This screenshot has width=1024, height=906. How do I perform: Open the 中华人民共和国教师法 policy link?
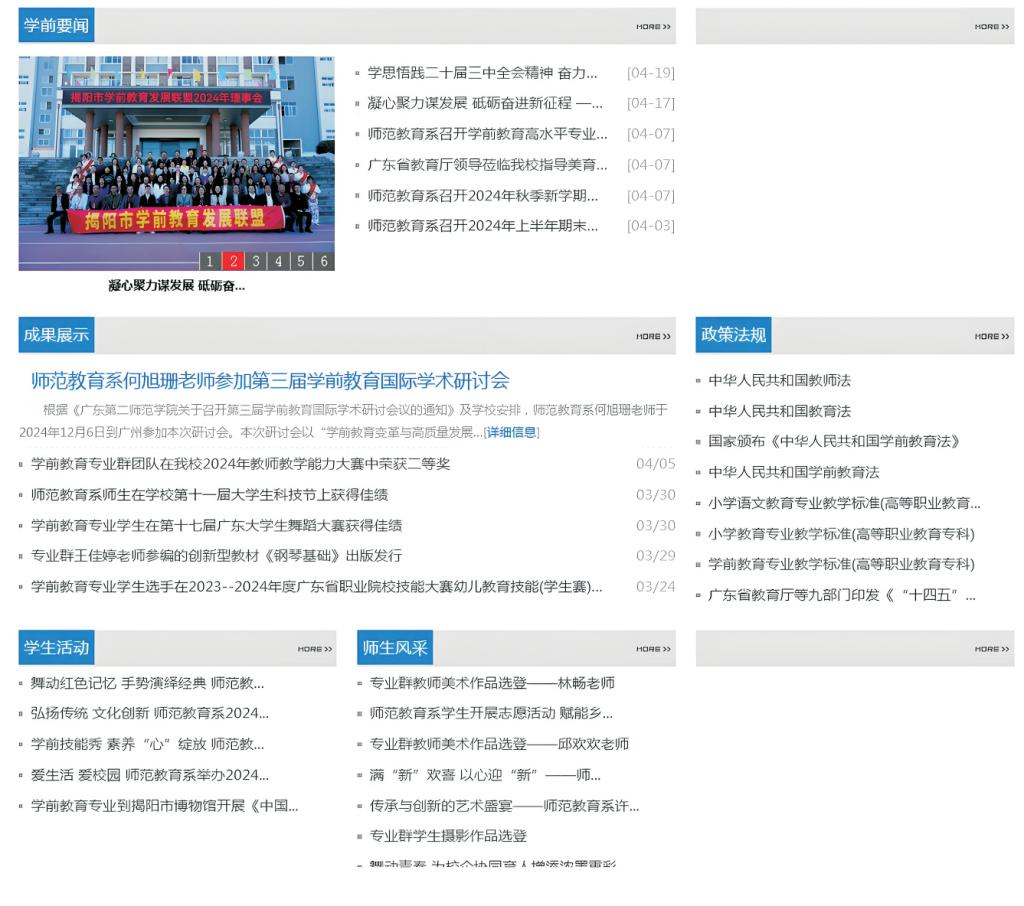point(779,380)
